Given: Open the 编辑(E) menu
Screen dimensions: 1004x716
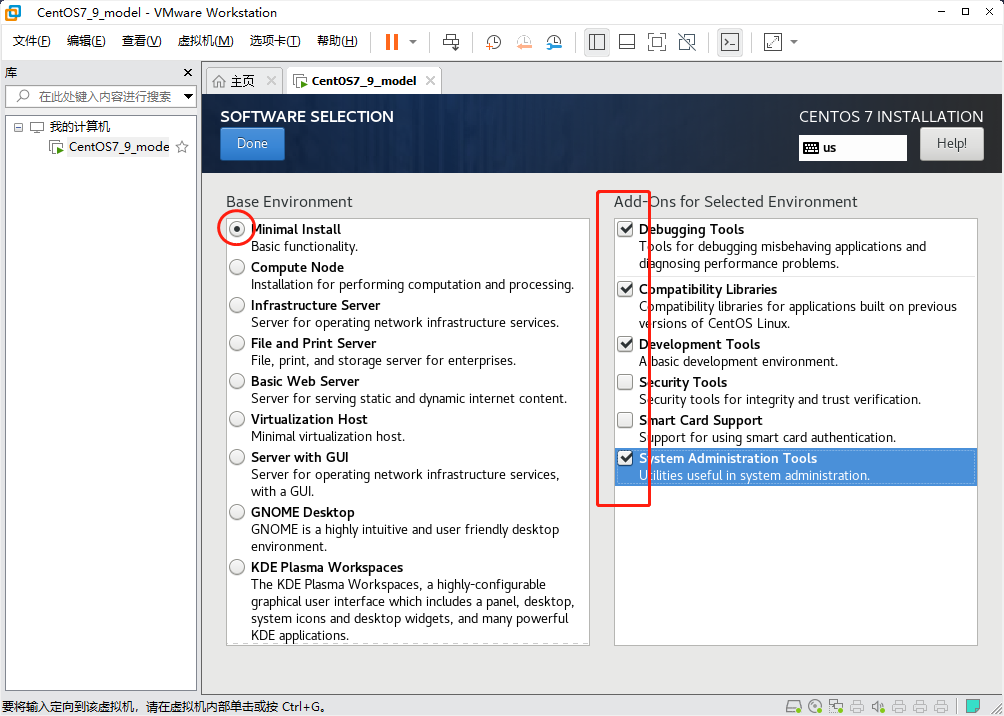Looking at the screenshot, I should (86, 42).
